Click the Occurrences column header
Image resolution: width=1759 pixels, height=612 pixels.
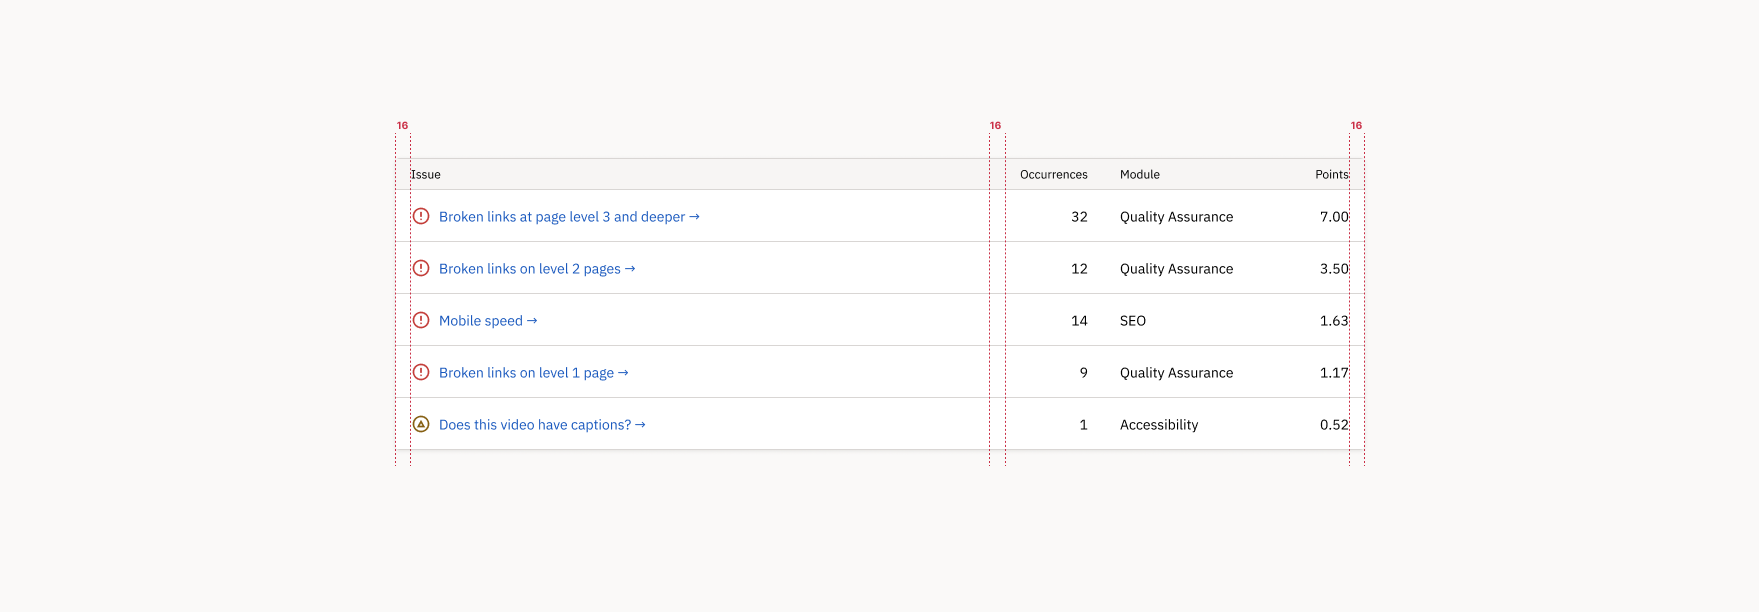pyautogui.click(x=1054, y=174)
